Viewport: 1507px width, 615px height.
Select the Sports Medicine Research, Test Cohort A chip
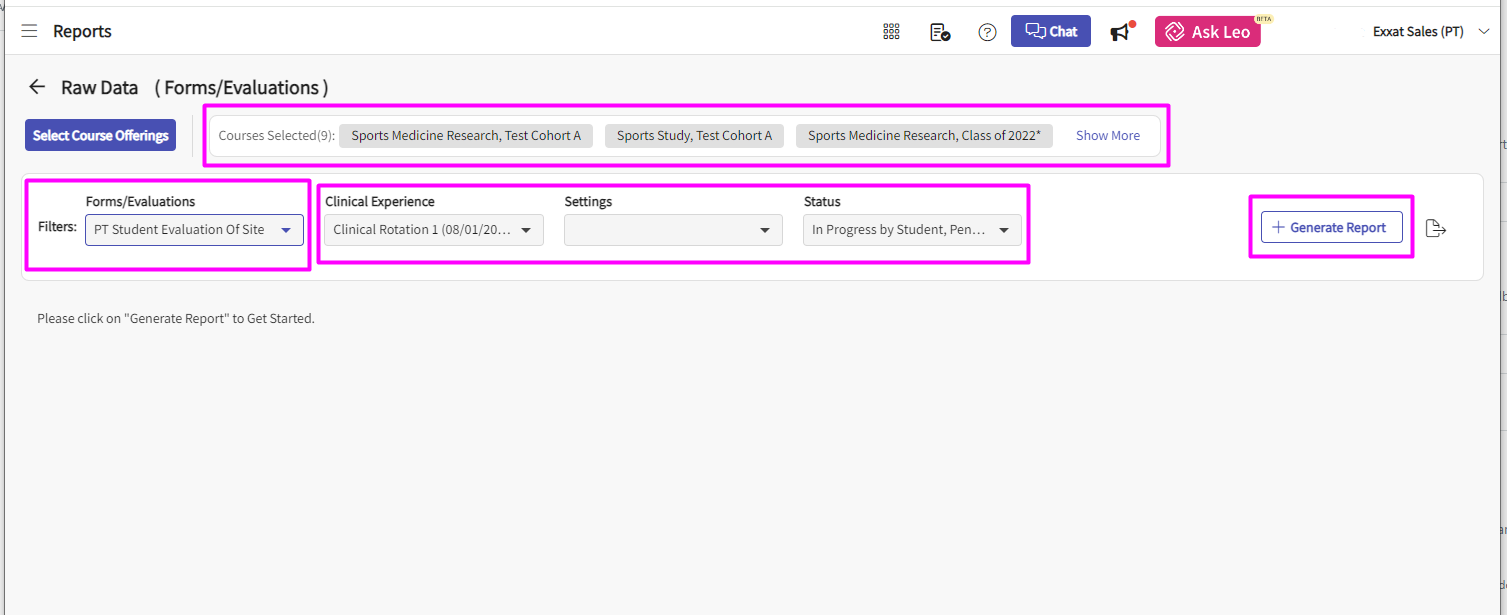tap(466, 136)
